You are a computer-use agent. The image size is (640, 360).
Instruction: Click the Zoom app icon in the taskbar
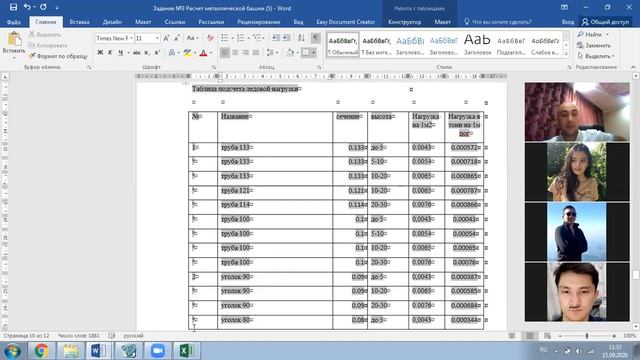[x=157, y=350]
